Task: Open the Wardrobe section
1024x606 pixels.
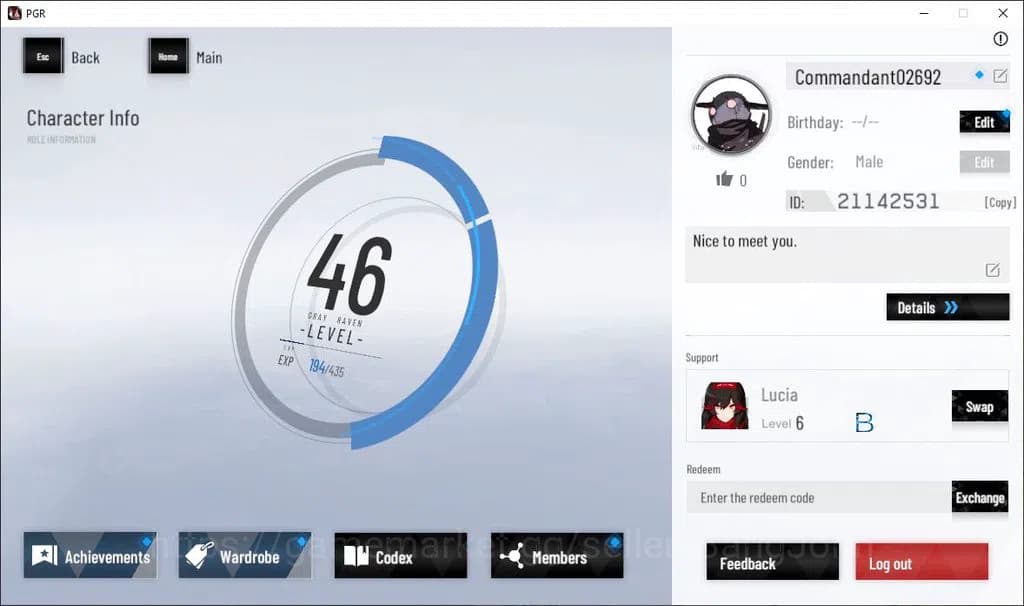Action: 245,557
